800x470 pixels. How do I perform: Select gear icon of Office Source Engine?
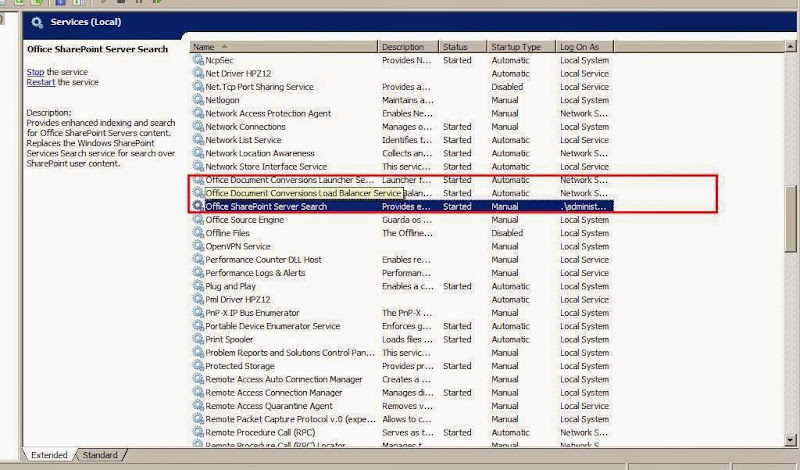click(197, 219)
